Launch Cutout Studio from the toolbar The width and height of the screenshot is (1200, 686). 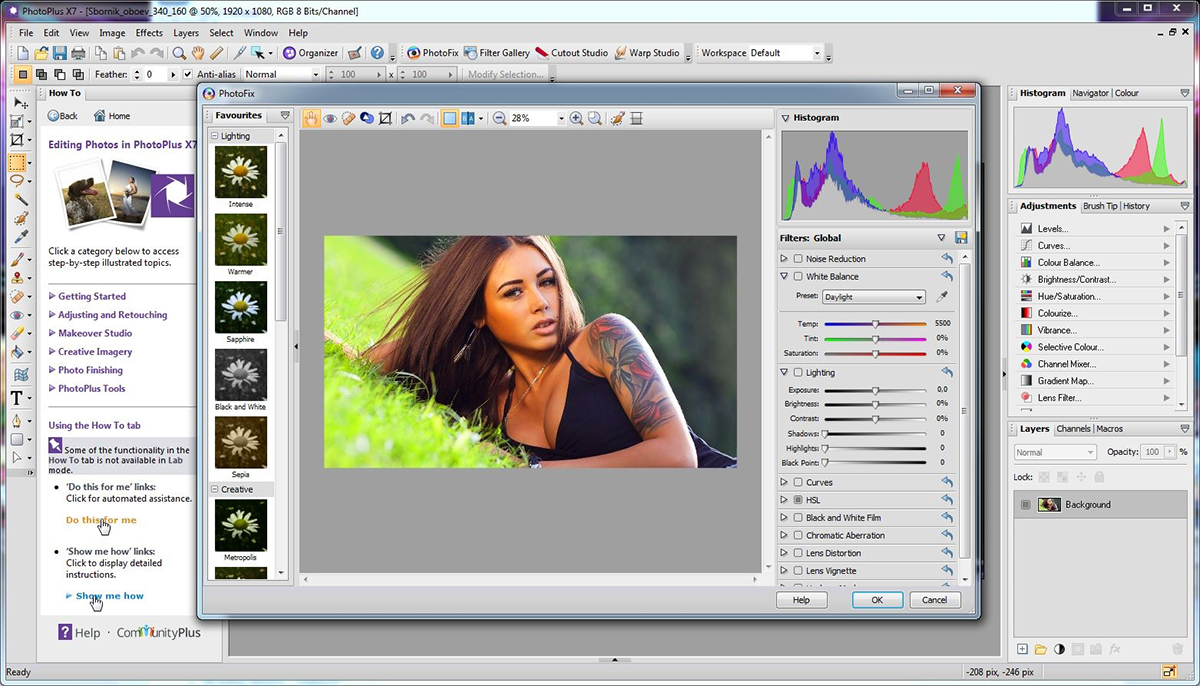572,53
